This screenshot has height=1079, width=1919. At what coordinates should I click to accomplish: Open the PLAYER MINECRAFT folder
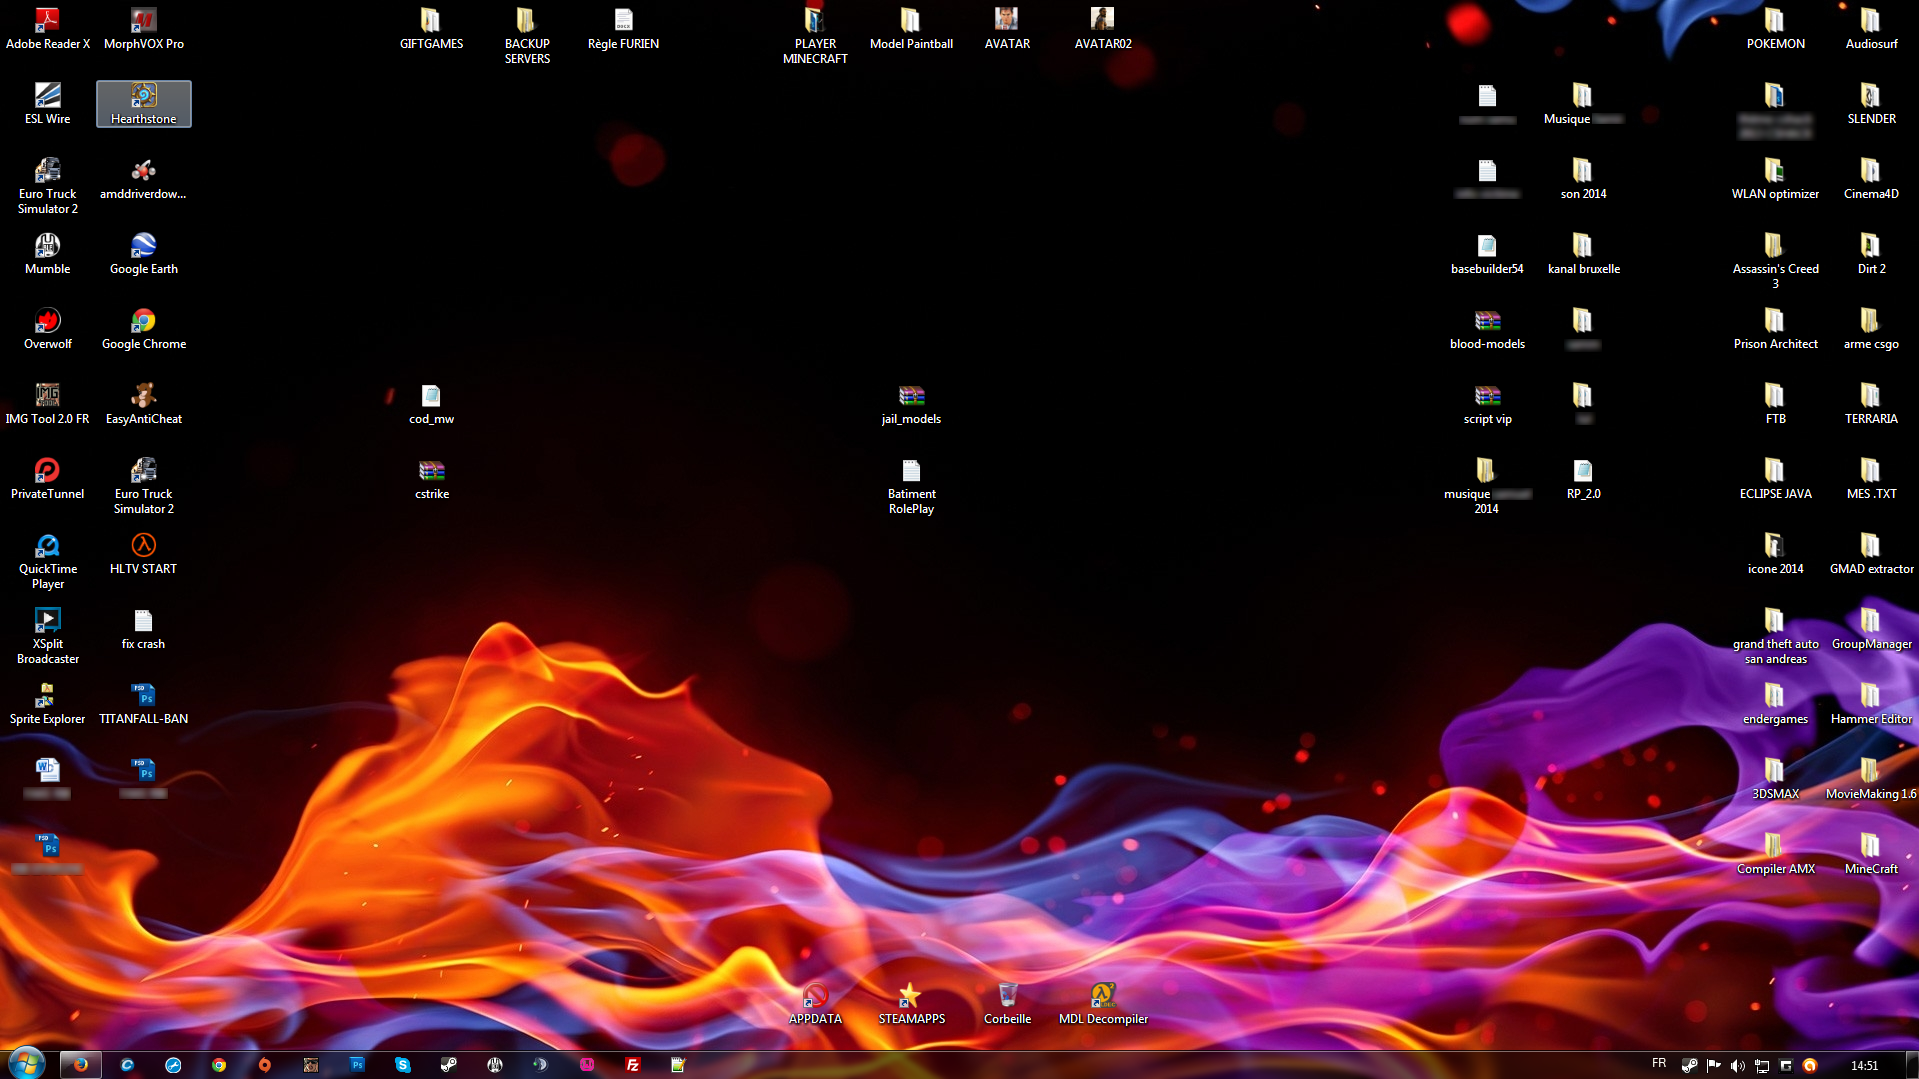point(815,35)
